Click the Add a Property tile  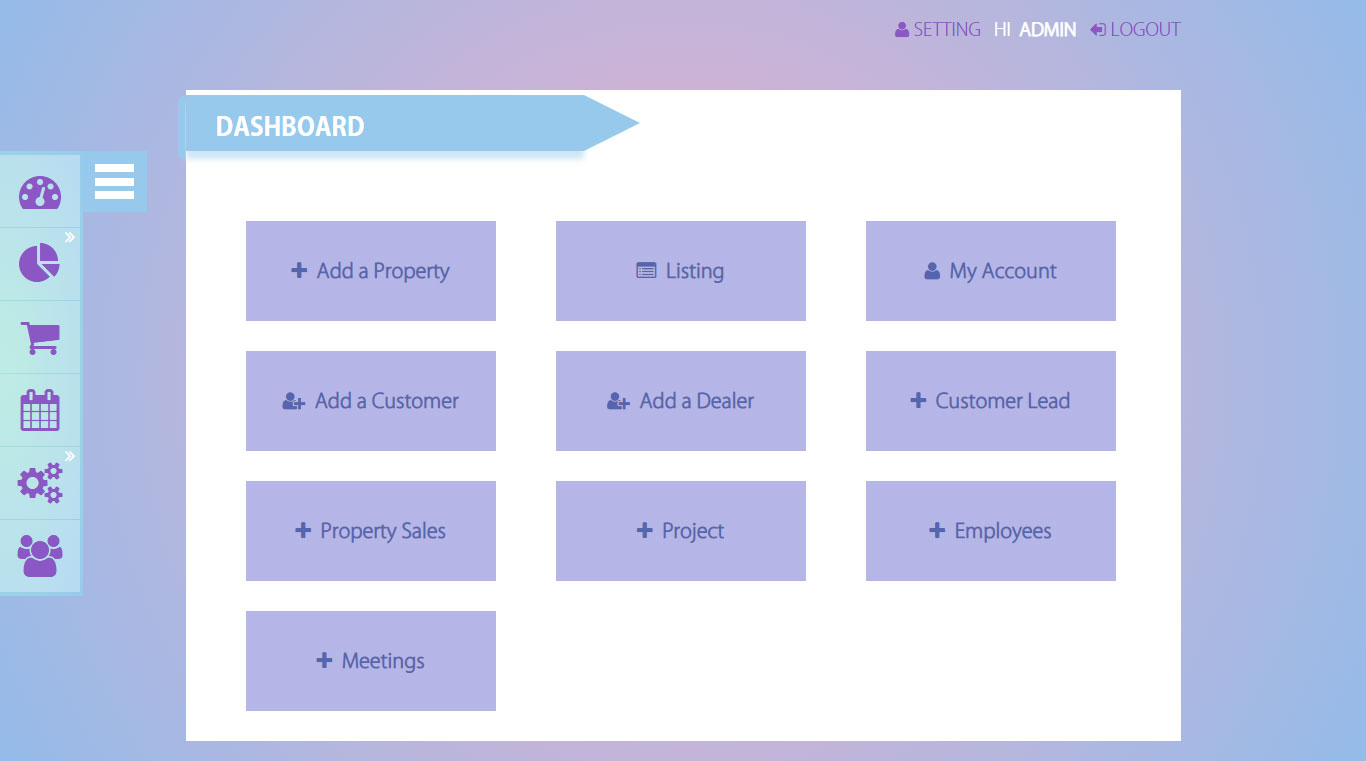tap(371, 271)
